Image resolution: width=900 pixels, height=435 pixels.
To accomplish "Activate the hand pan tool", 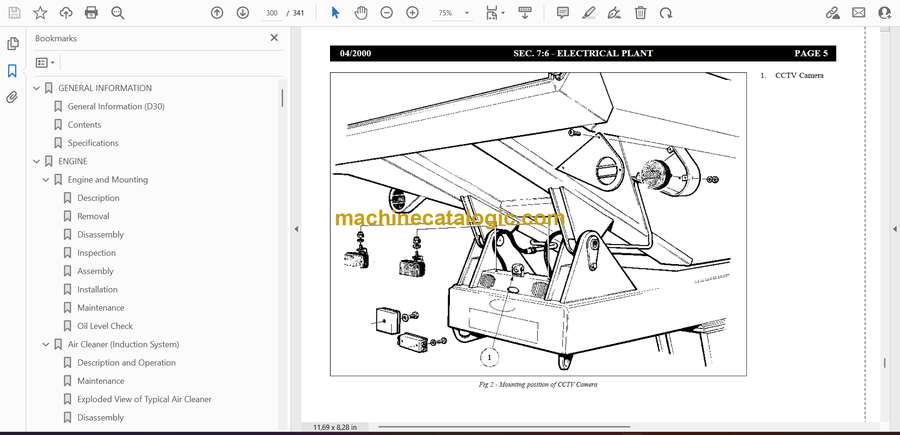I will click(x=361, y=13).
